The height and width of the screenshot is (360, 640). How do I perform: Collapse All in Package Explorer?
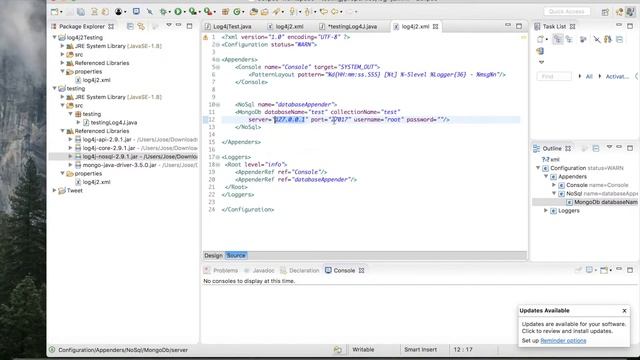130,26
